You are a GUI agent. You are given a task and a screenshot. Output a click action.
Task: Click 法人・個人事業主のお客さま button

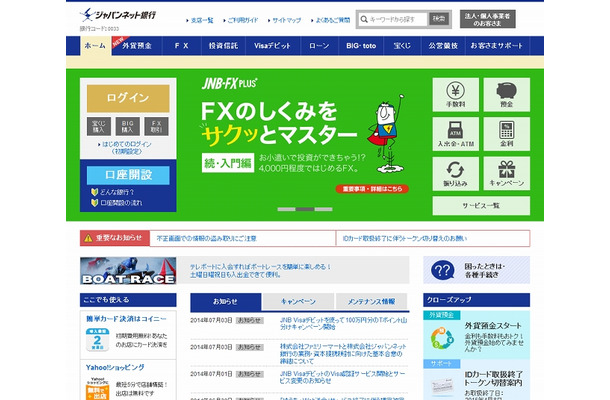488,19
